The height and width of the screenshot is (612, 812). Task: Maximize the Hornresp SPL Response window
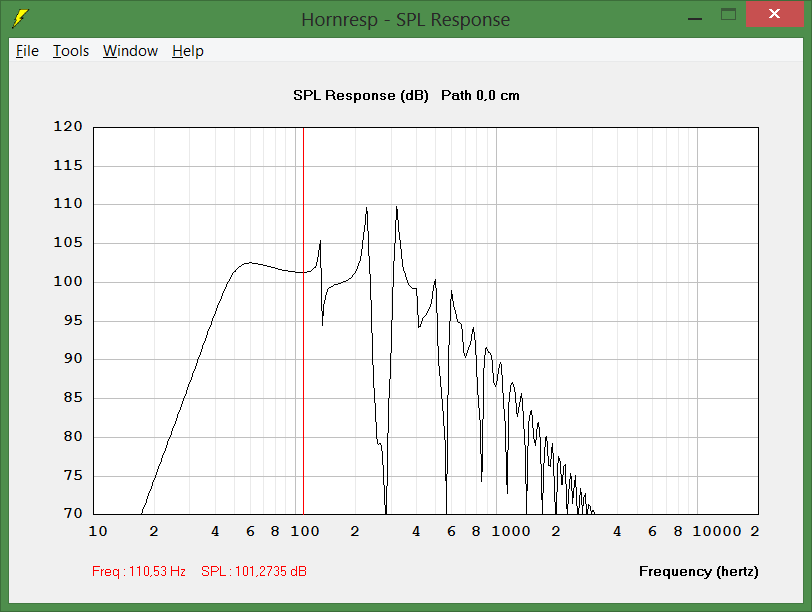click(729, 14)
